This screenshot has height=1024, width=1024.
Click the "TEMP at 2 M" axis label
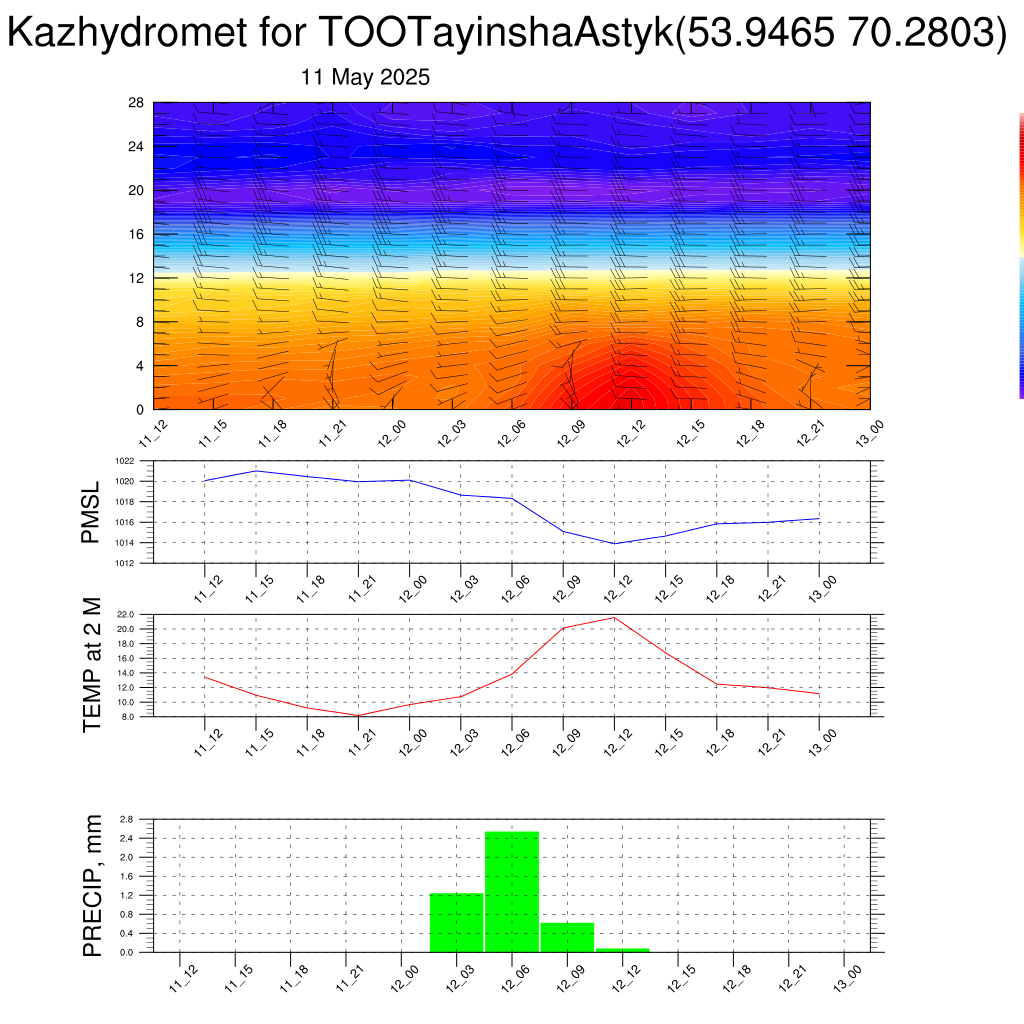click(x=92, y=665)
